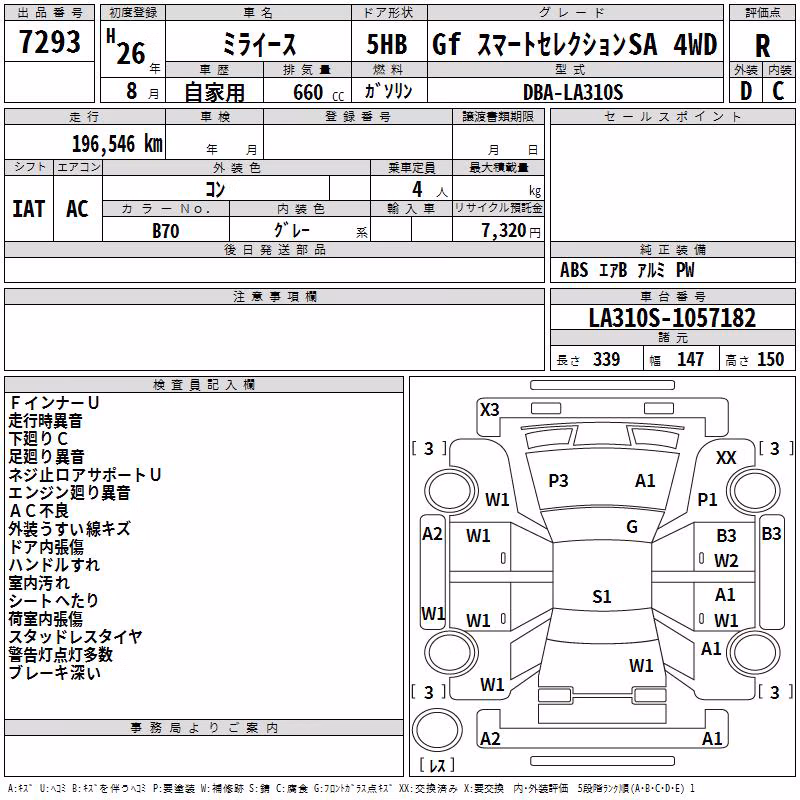
Task: Click inspector note ＡＣ不良
Action: tap(39, 511)
